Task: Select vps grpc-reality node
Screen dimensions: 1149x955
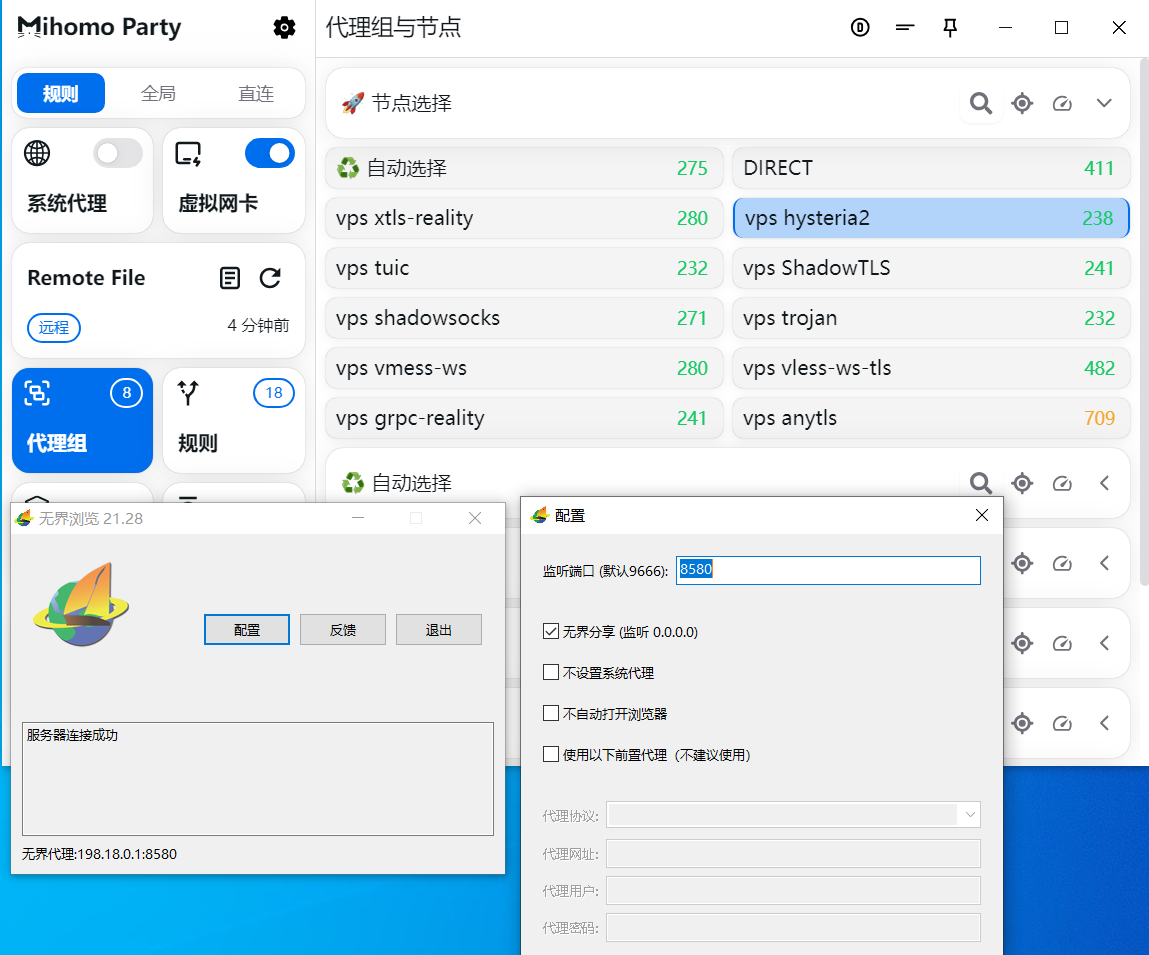Action: point(524,418)
